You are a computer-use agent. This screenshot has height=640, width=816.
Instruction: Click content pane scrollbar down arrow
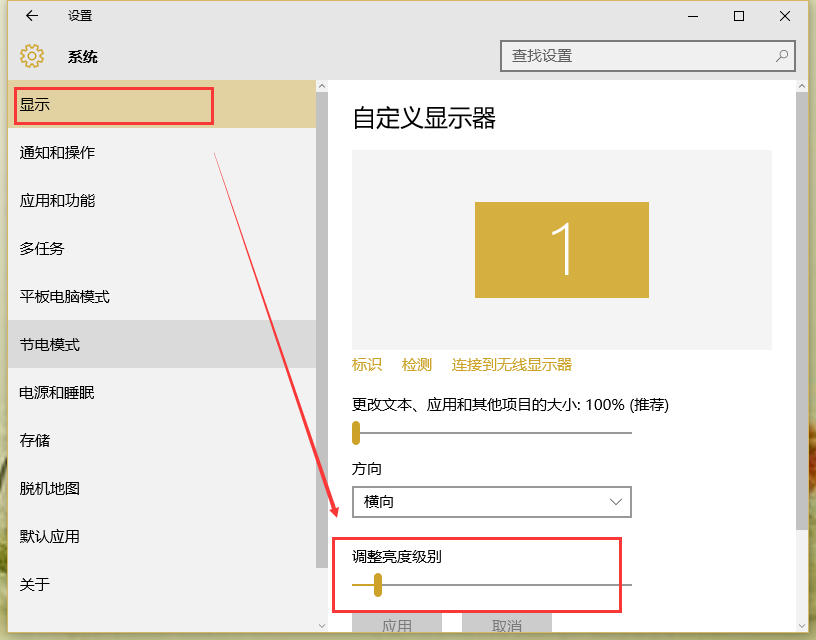coord(801,626)
